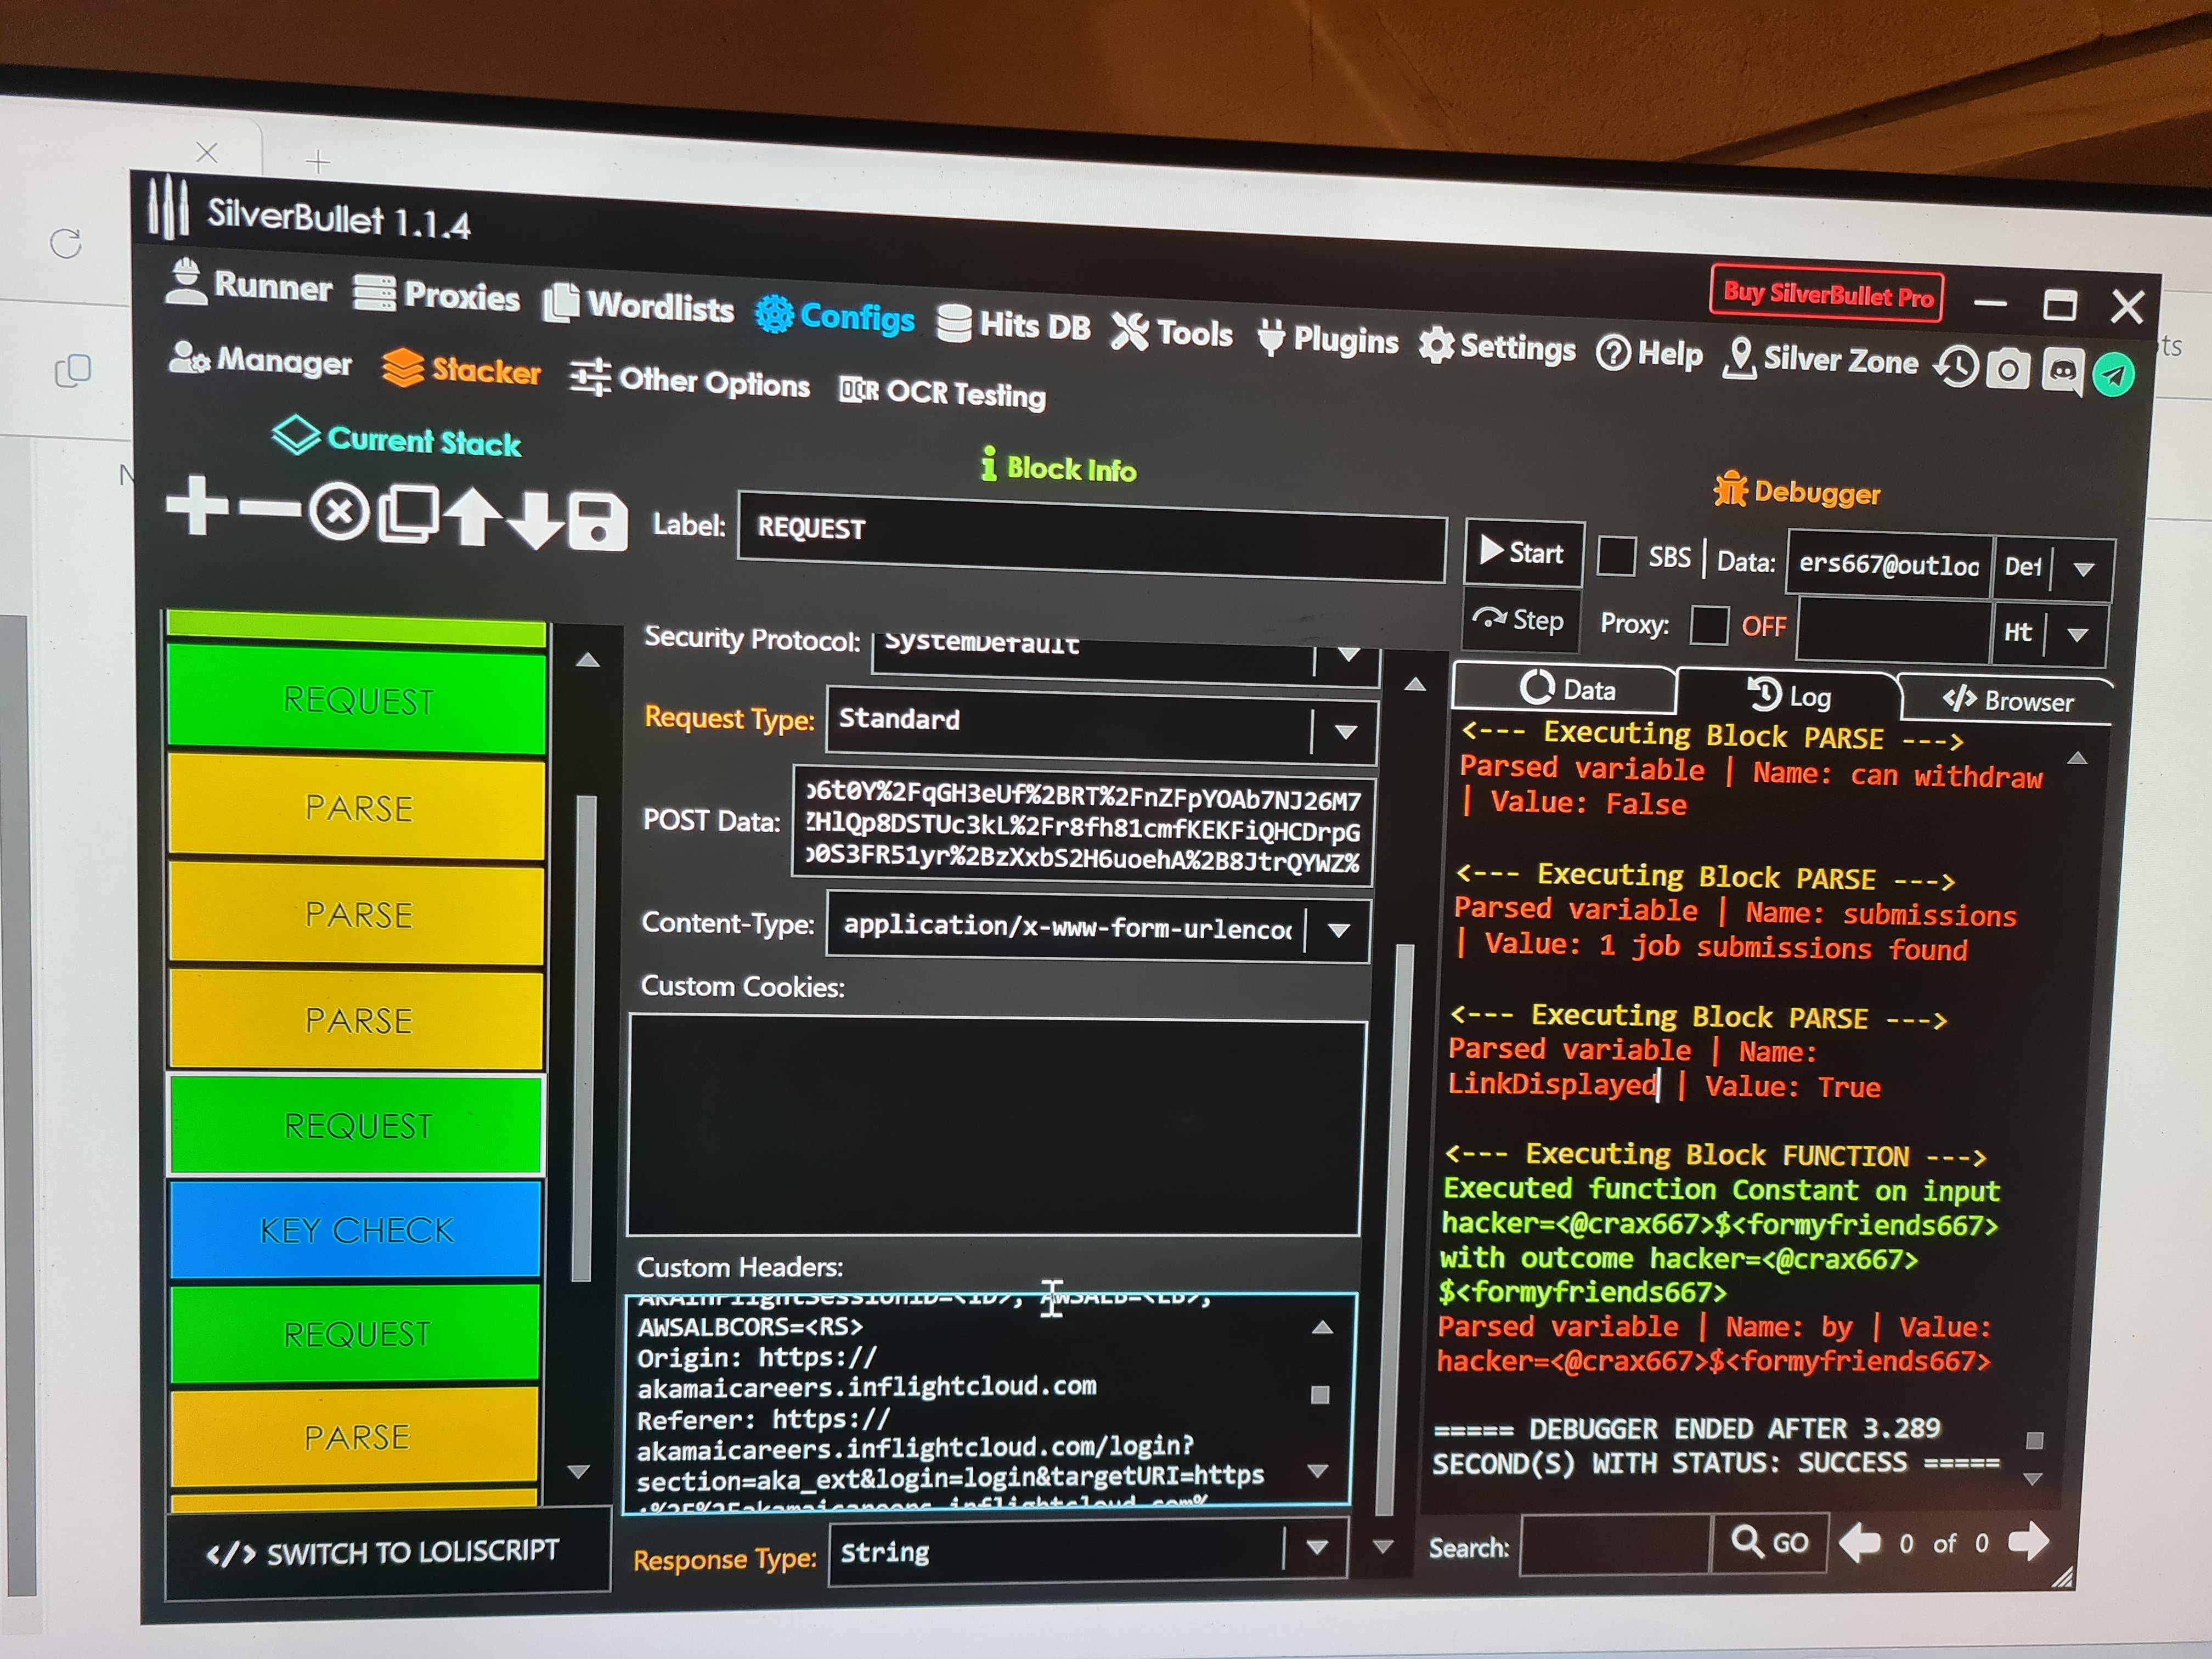The width and height of the screenshot is (2212, 1659).
Task: Select the first green REQUEST block
Action: coord(358,700)
